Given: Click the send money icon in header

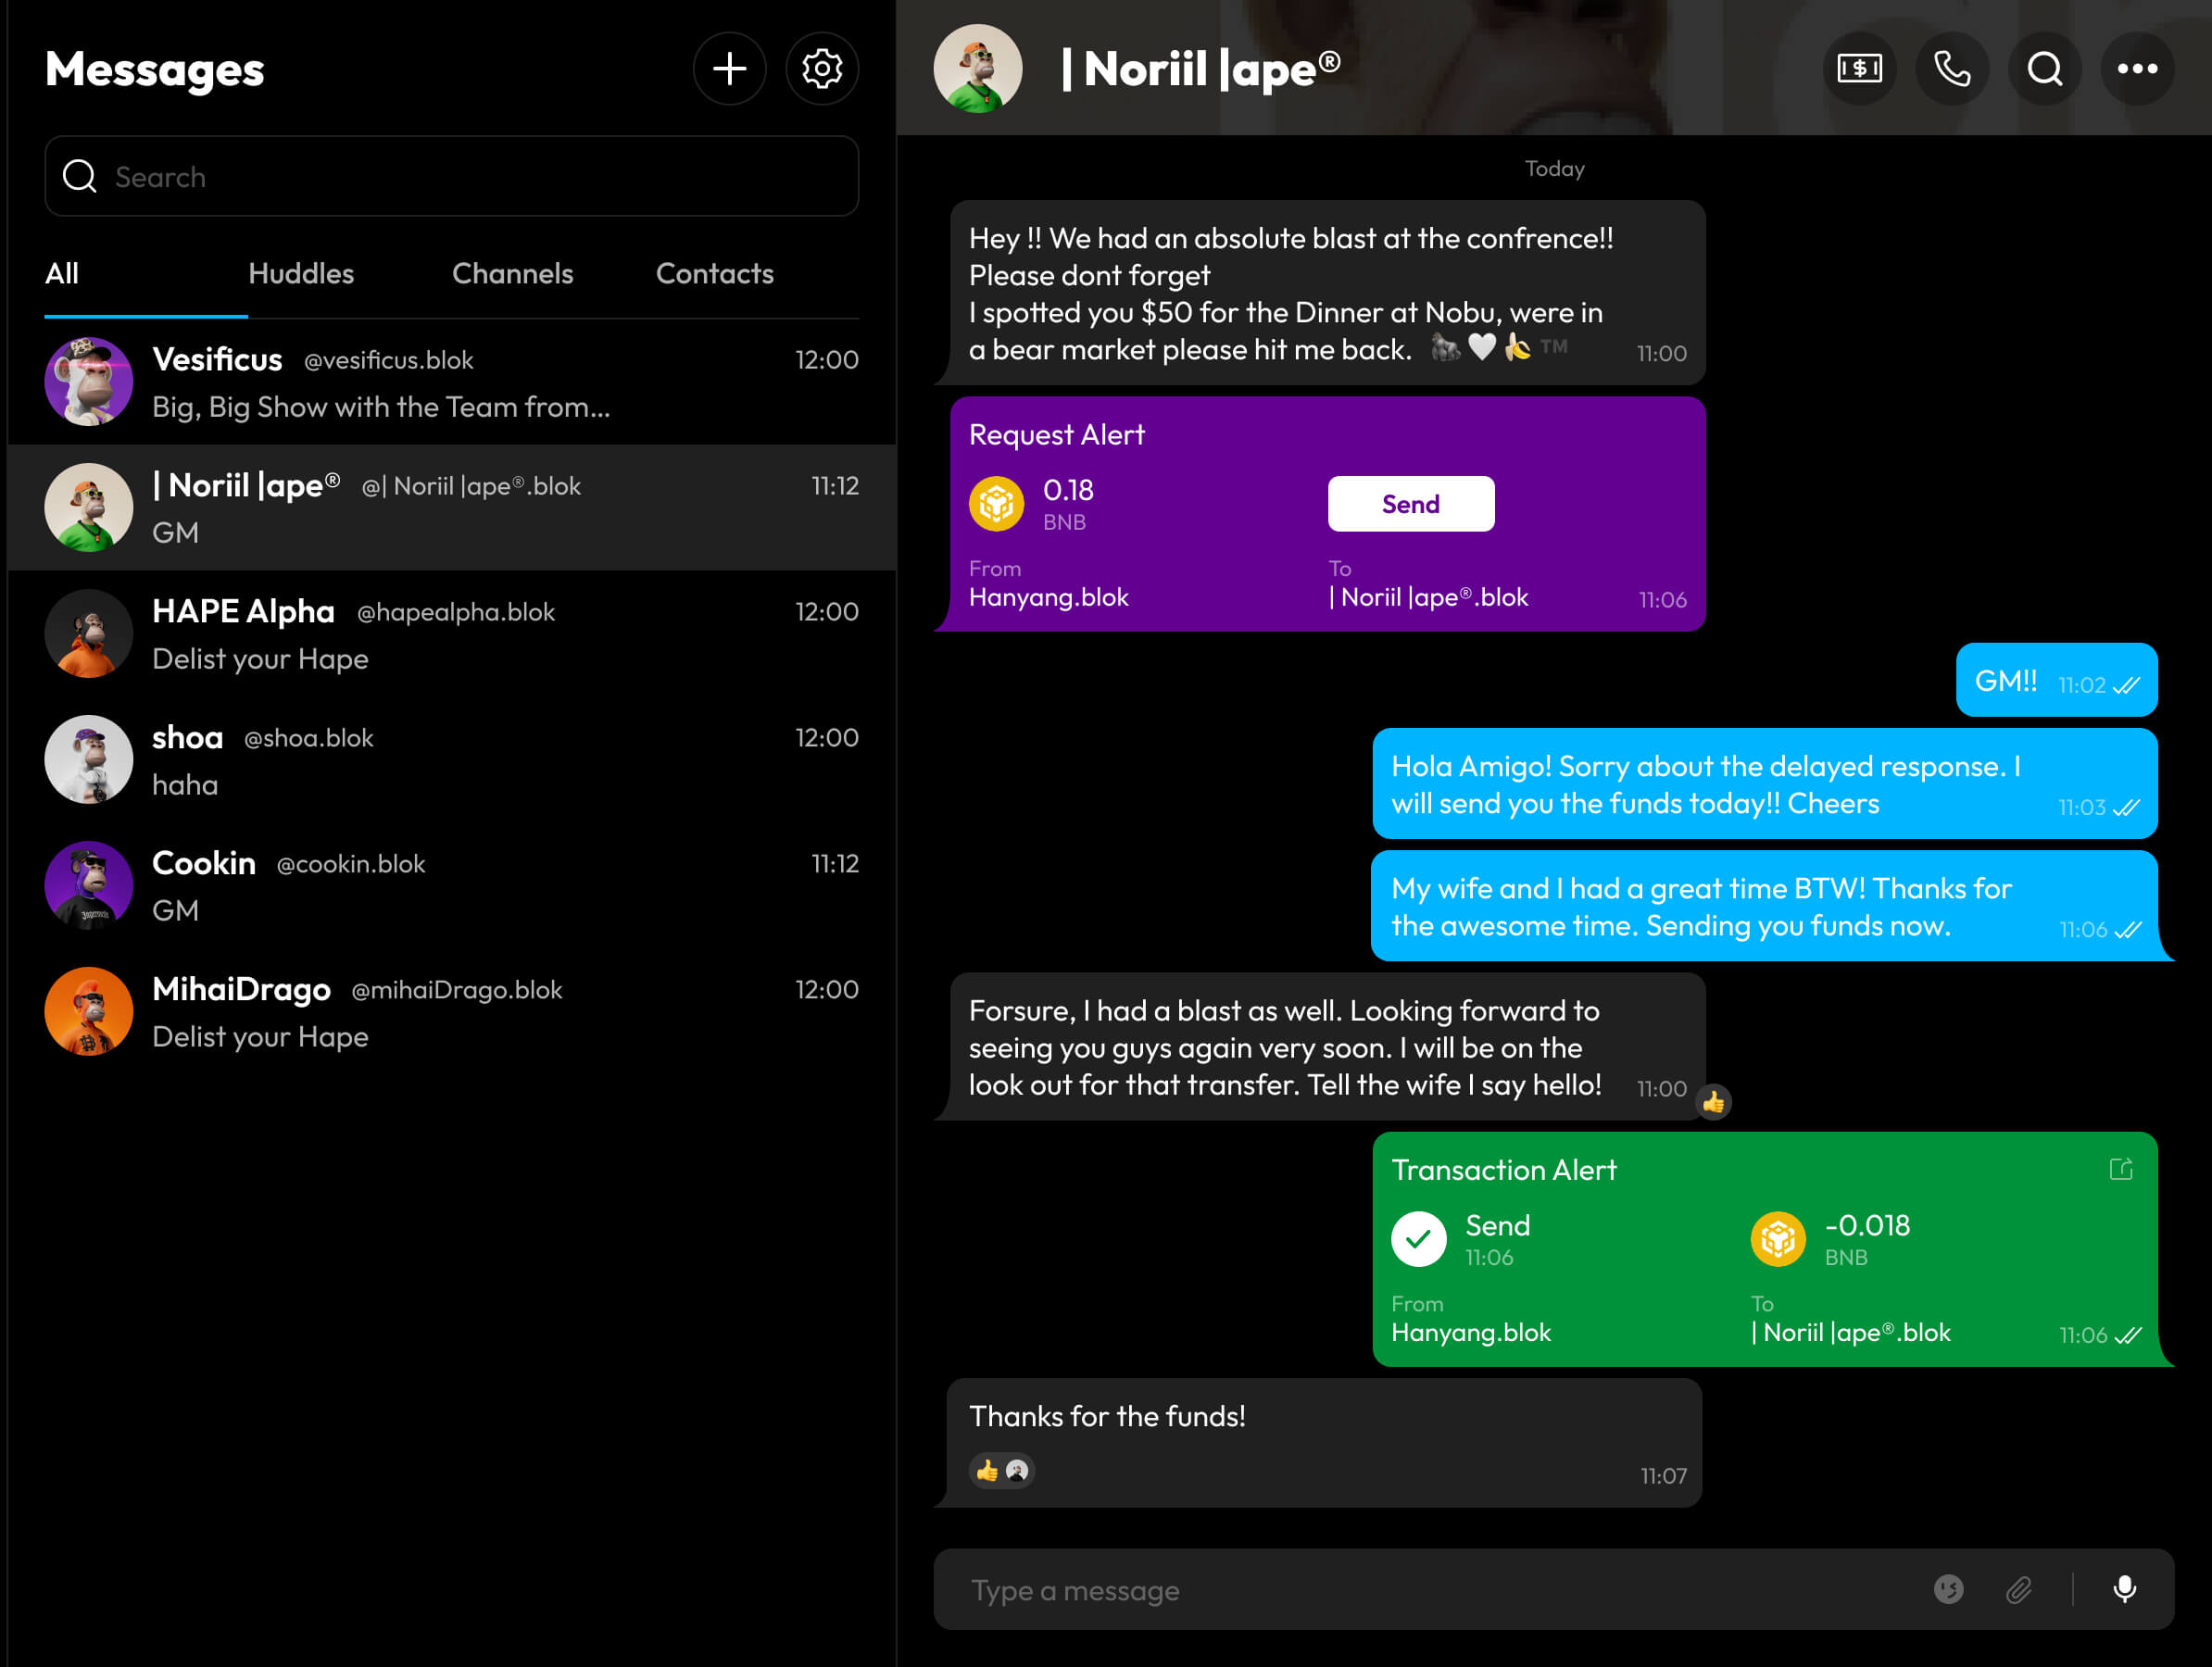Looking at the screenshot, I should (1859, 69).
